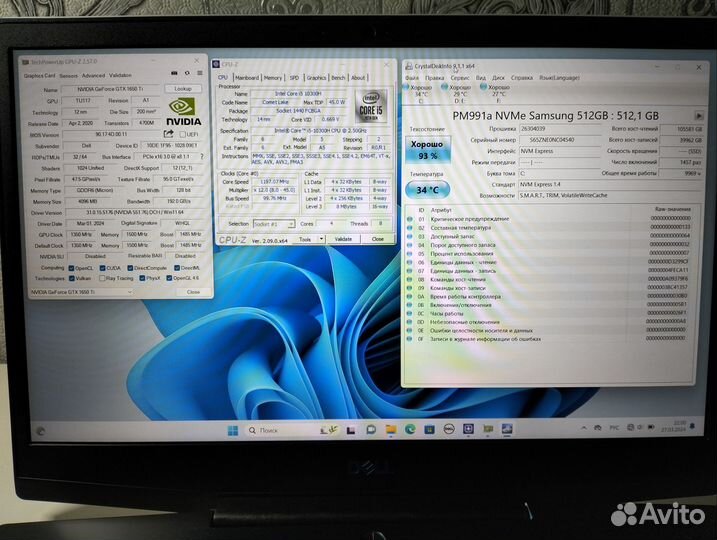Switch to the Sensors tab in GPU-Z

pyautogui.click(x=68, y=76)
